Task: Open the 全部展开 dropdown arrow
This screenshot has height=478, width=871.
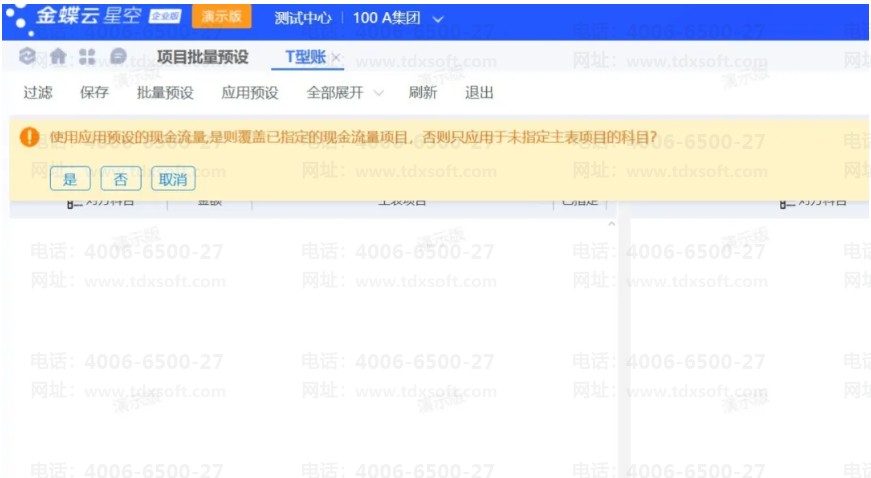Action: click(378, 93)
